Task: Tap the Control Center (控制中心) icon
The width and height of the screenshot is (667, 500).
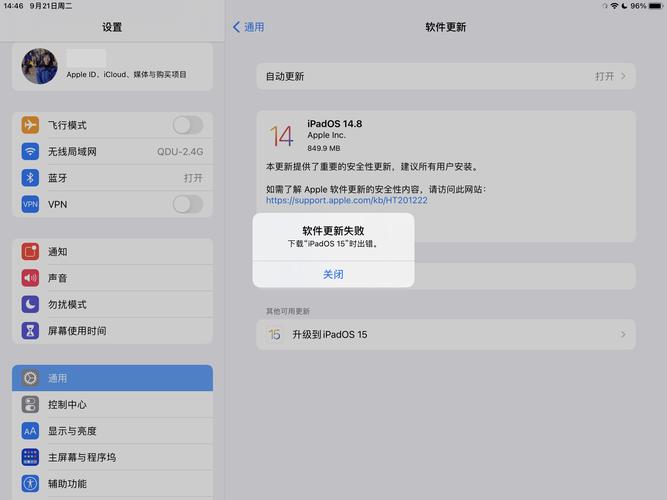Action: click(x=30, y=404)
